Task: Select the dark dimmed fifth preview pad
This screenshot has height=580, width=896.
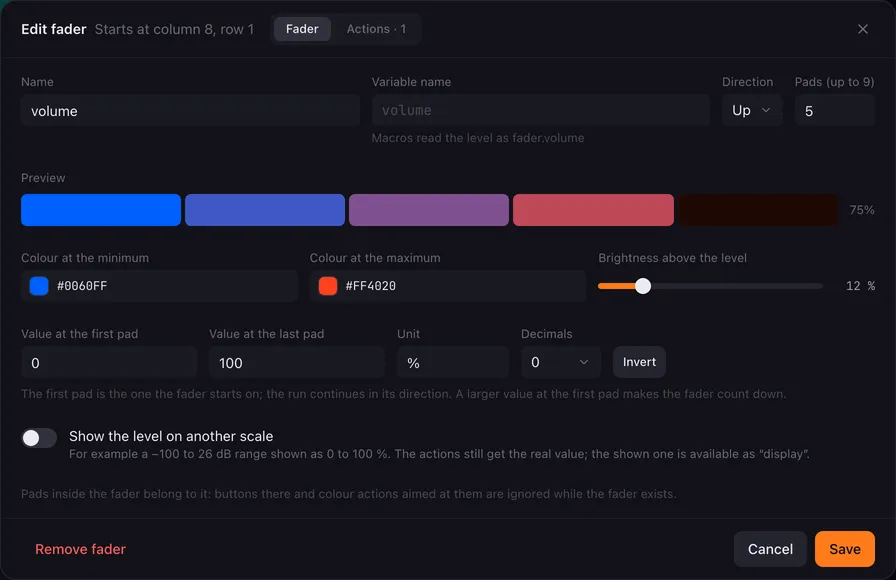Action: (758, 210)
